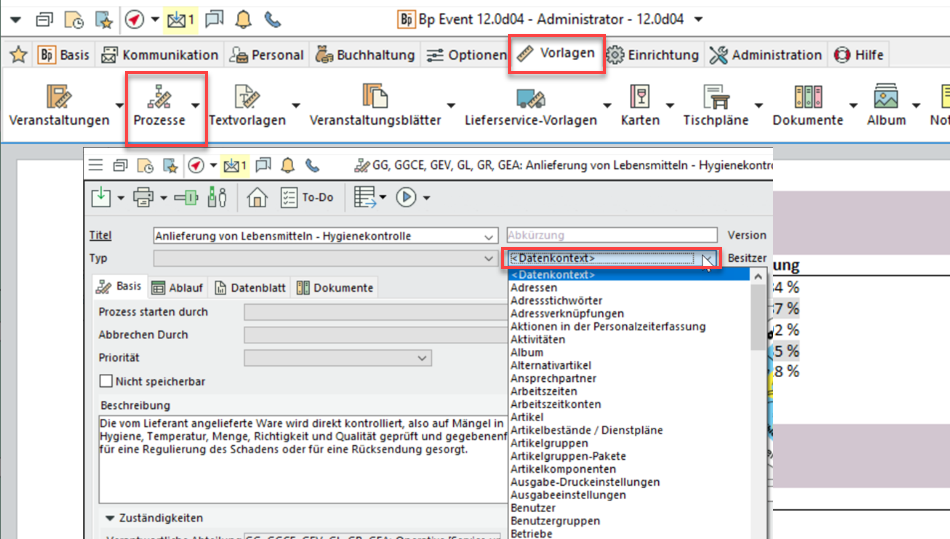This screenshot has width=950, height=539.
Task: Click the Tischpläne icon
Action: 716,97
